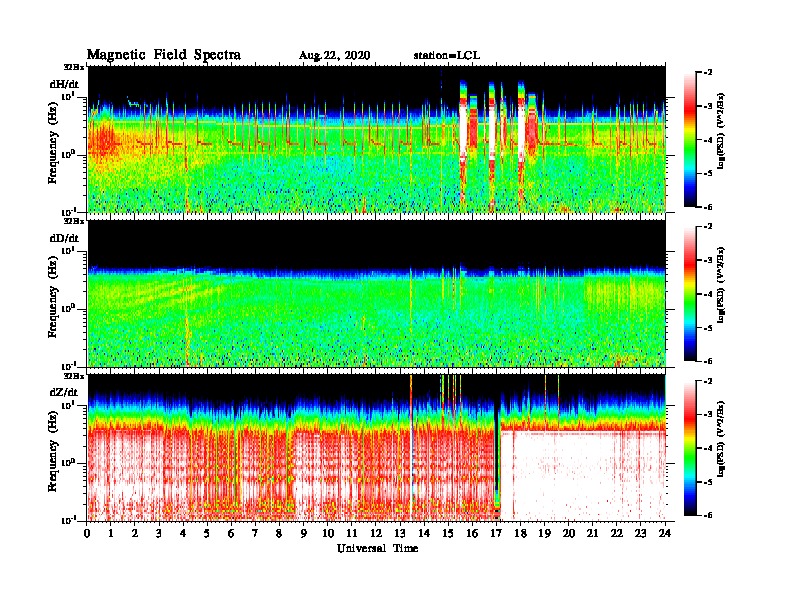Click the "dH/dt" panel label
This screenshot has width=792, height=612.
tap(64, 84)
